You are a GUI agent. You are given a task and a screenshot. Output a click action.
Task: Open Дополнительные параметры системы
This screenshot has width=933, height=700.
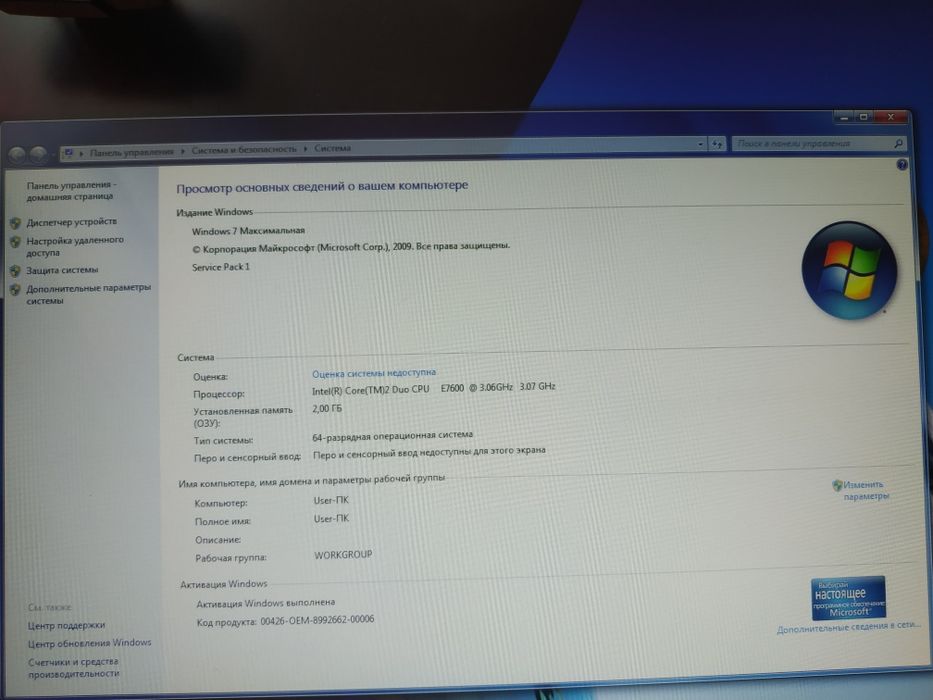coord(89,294)
